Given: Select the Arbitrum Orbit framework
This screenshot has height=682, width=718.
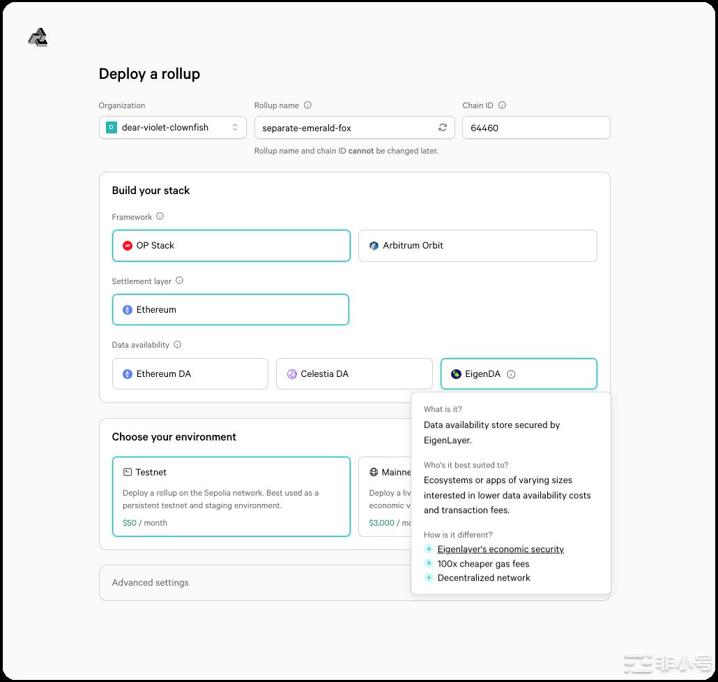Looking at the screenshot, I should 478,246.
